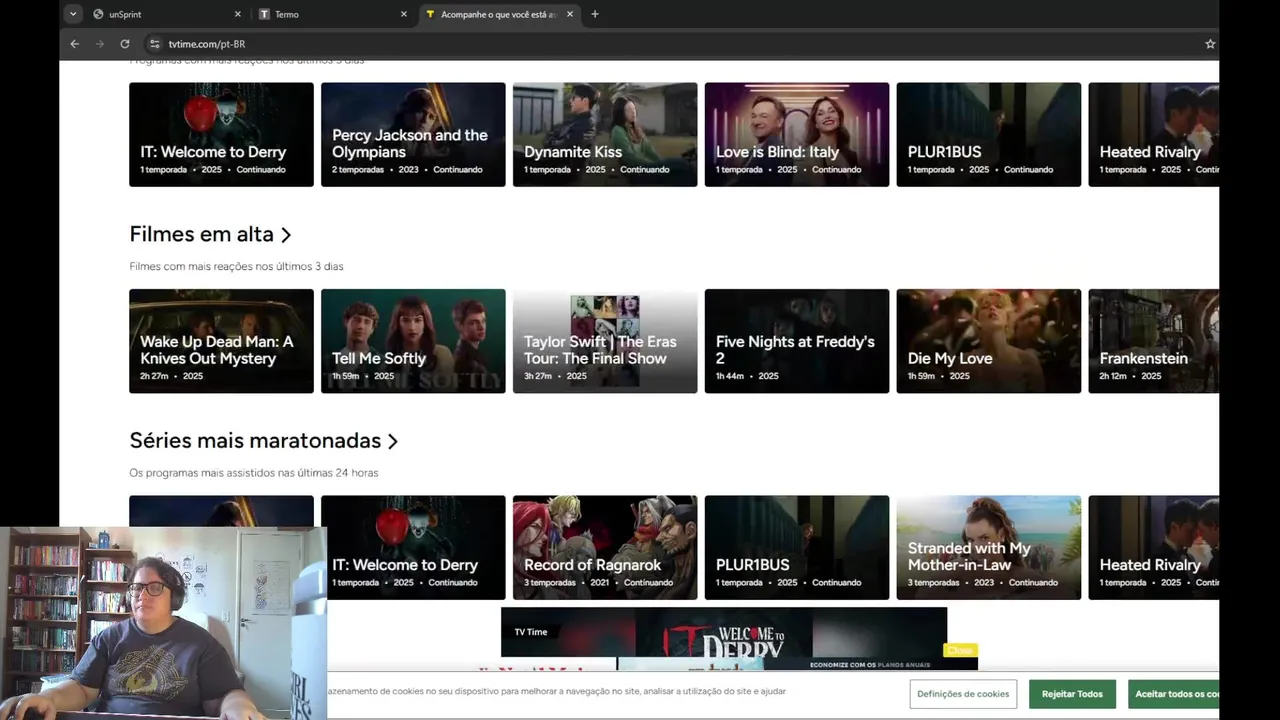Open Wake Up Dead Man movie card
Image resolution: width=1280 pixels, height=720 pixels.
tap(221, 341)
